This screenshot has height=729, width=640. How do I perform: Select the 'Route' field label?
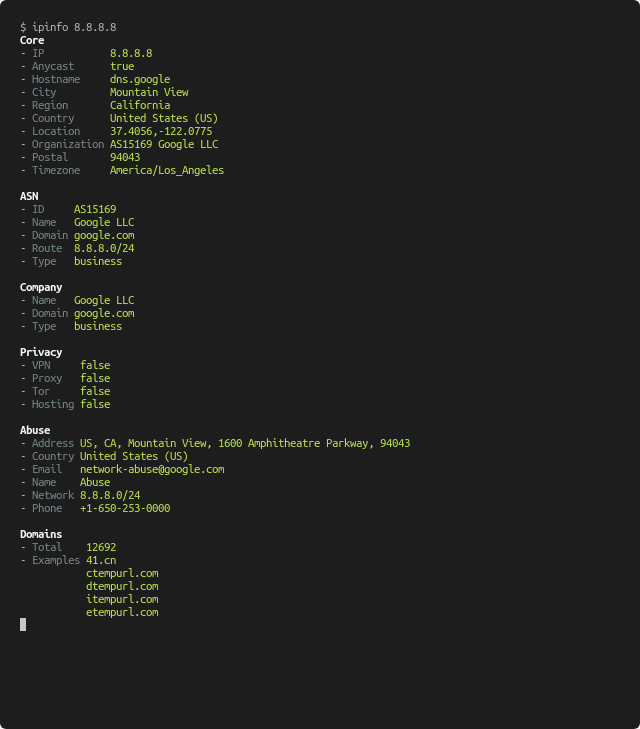click(x=47, y=249)
